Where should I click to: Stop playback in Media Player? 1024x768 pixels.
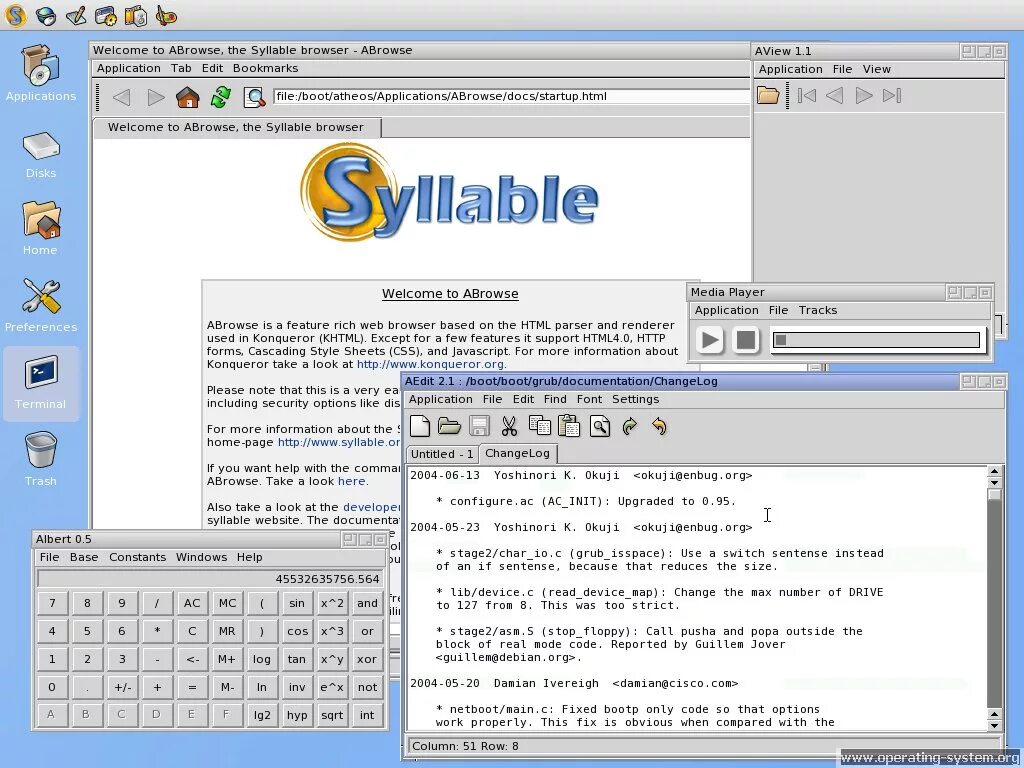[x=745, y=340]
